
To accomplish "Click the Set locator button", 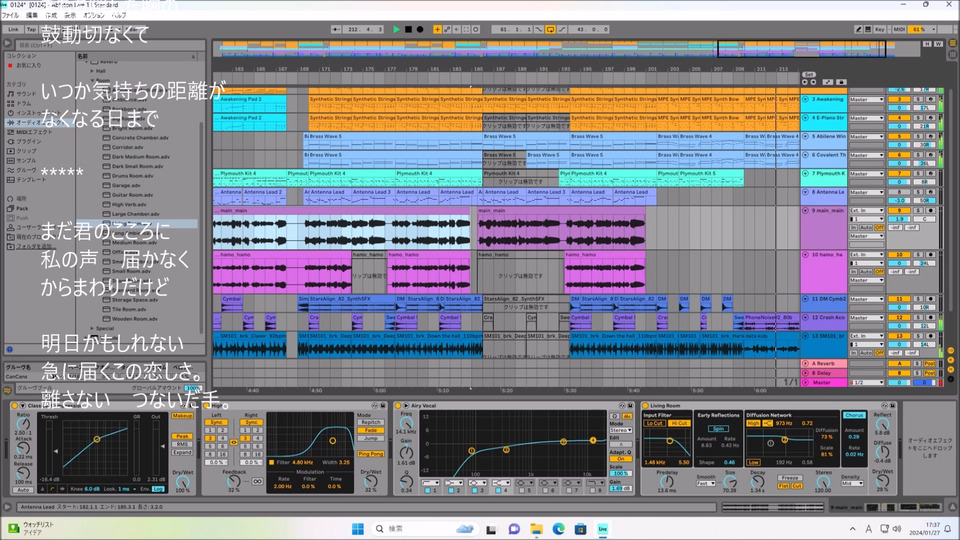I will [x=809, y=75].
